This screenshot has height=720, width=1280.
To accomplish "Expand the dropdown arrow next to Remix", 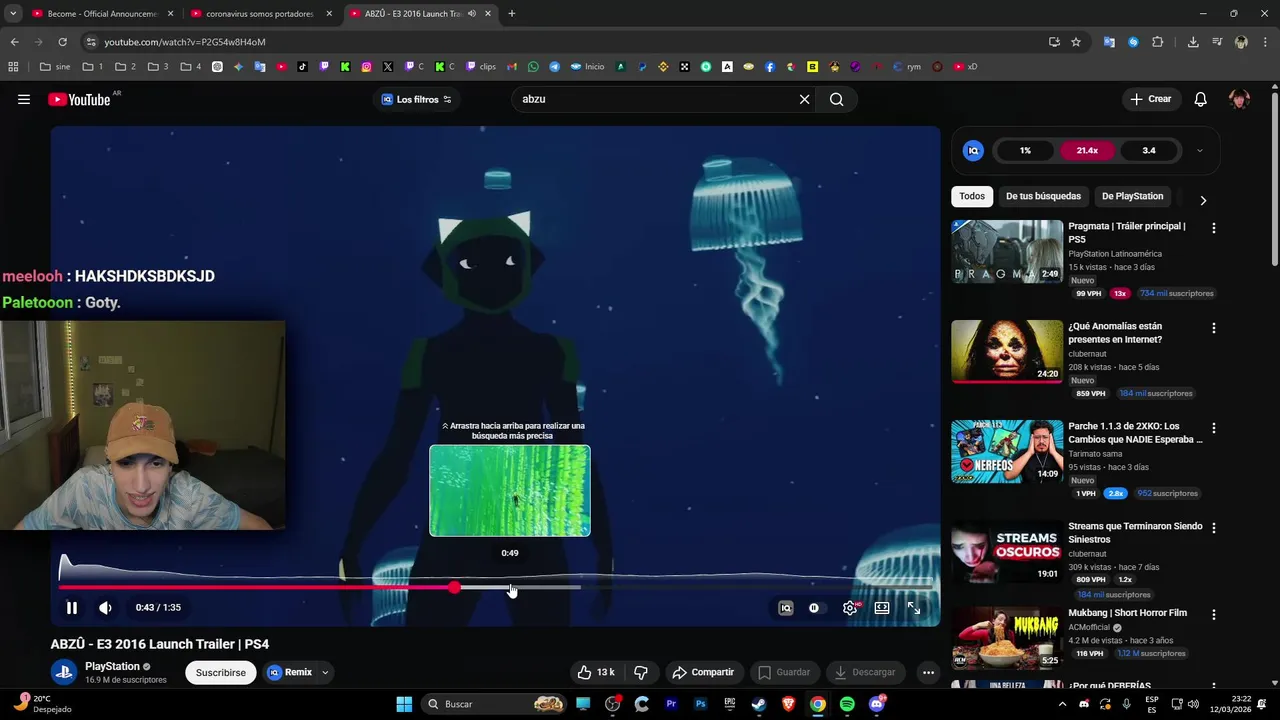I will (325, 672).
